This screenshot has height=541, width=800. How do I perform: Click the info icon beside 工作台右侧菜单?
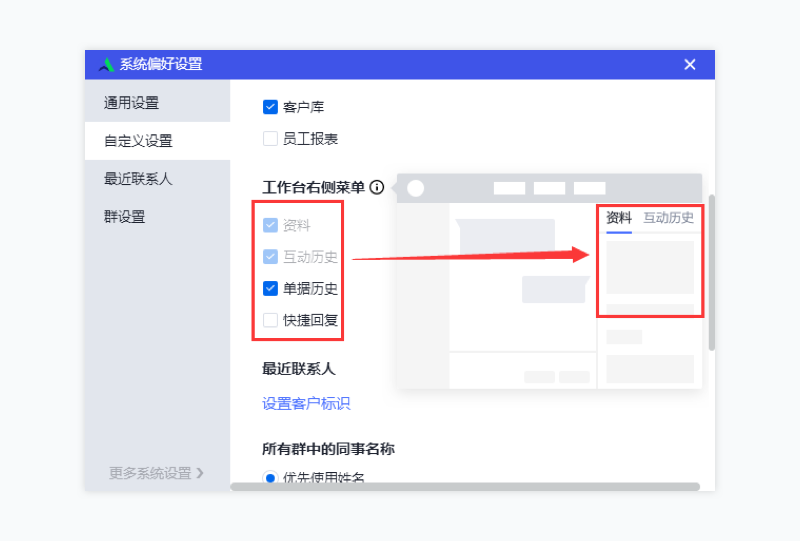pos(377,187)
